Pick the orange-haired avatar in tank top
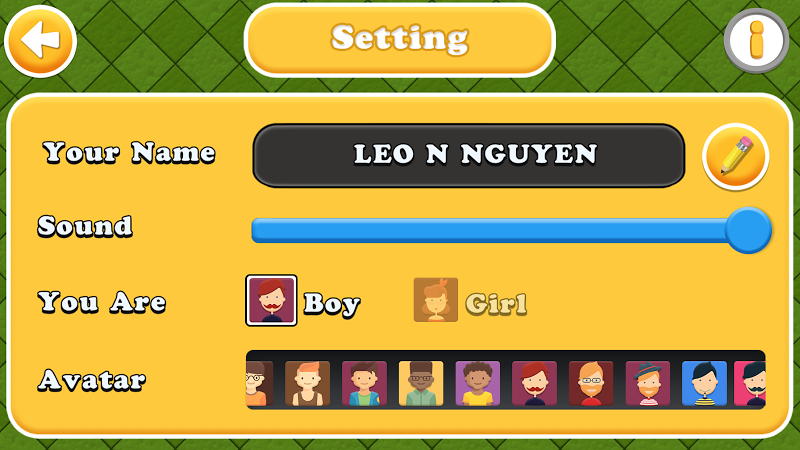Viewport: 800px width, 450px height. (307, 383)
